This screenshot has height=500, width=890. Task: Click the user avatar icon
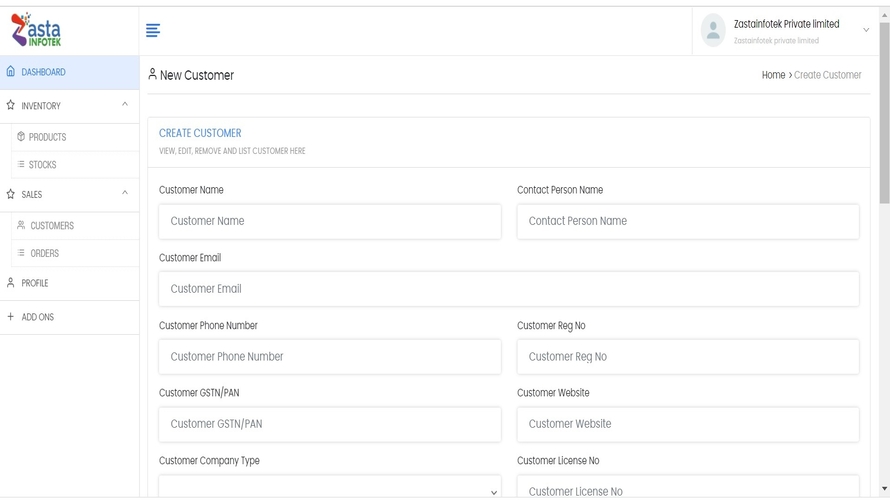click(x=713, y=30)
